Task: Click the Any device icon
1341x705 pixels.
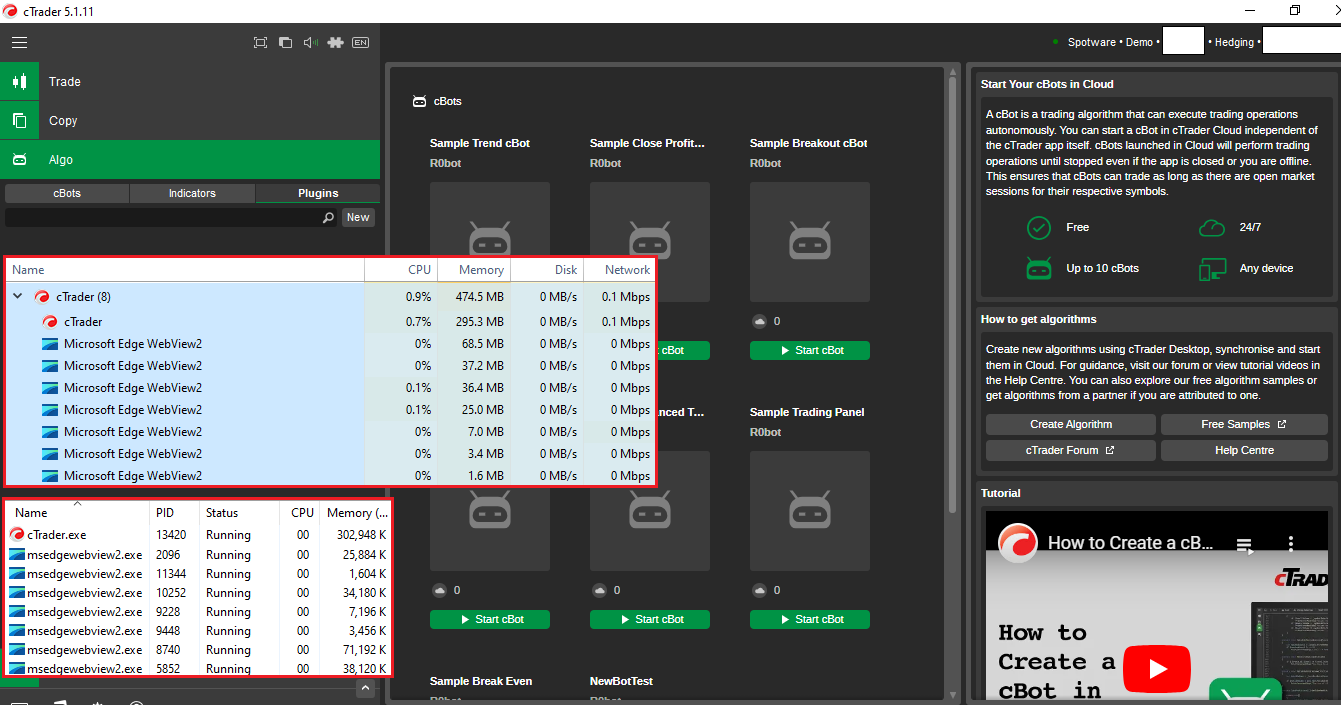Action: point(1212,268)
